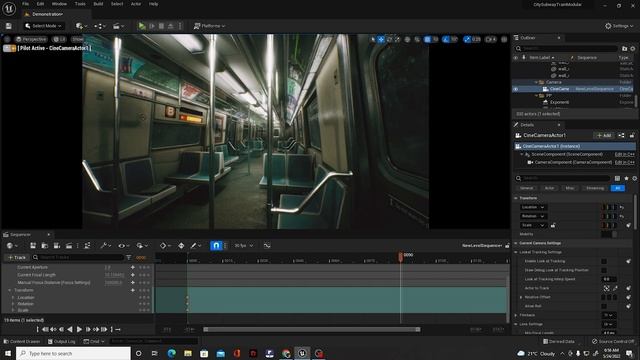640x360 pixels.
Task: Open the Cinematics clapperboard dropdown
Action: [118, 26]
